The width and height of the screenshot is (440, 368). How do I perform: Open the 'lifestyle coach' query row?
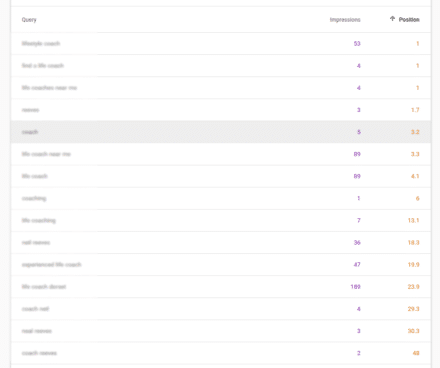[x=221, y=44]
